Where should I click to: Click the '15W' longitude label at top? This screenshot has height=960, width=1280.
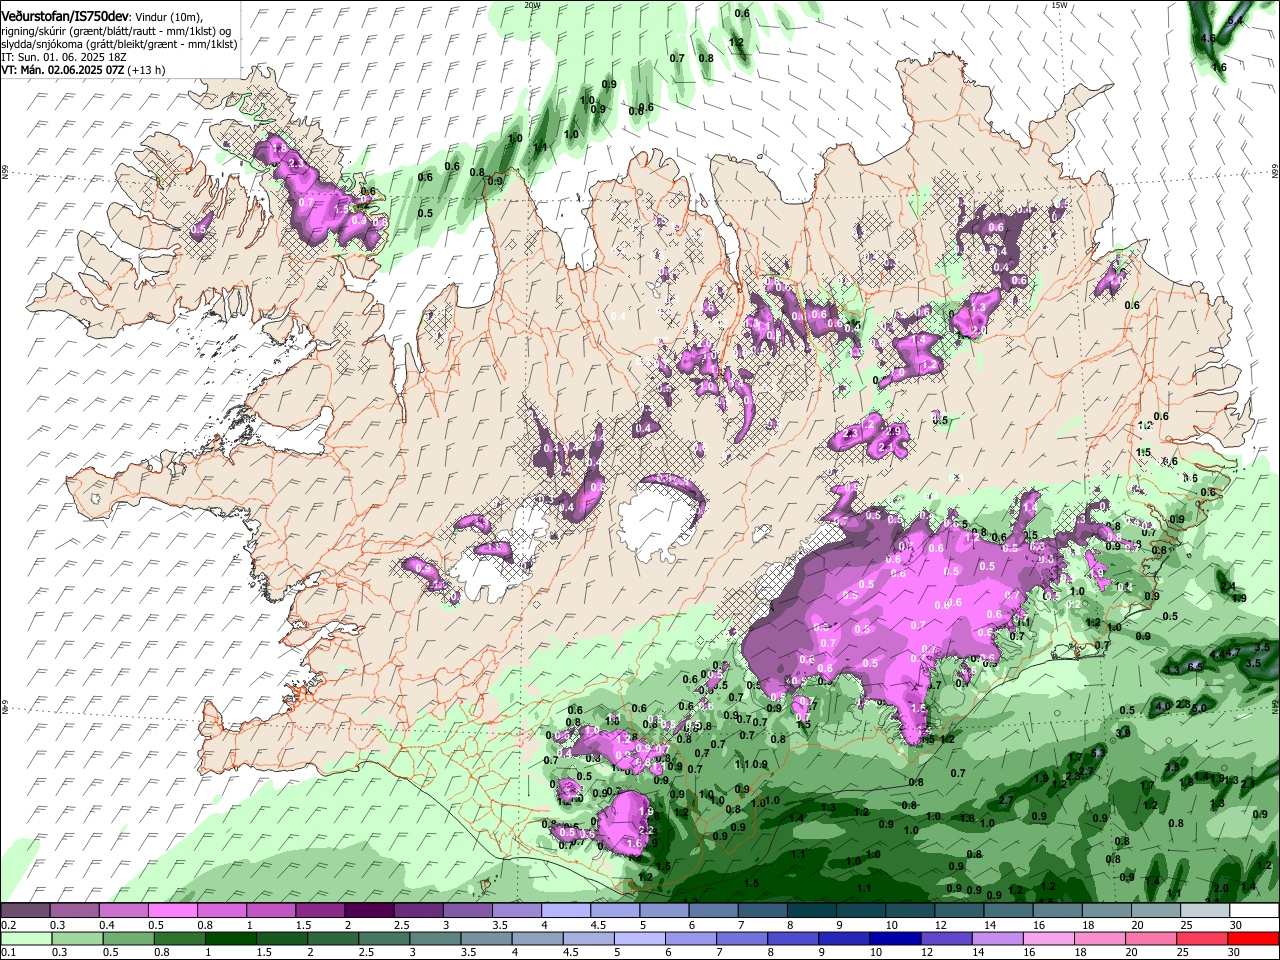click(1059, 5)
